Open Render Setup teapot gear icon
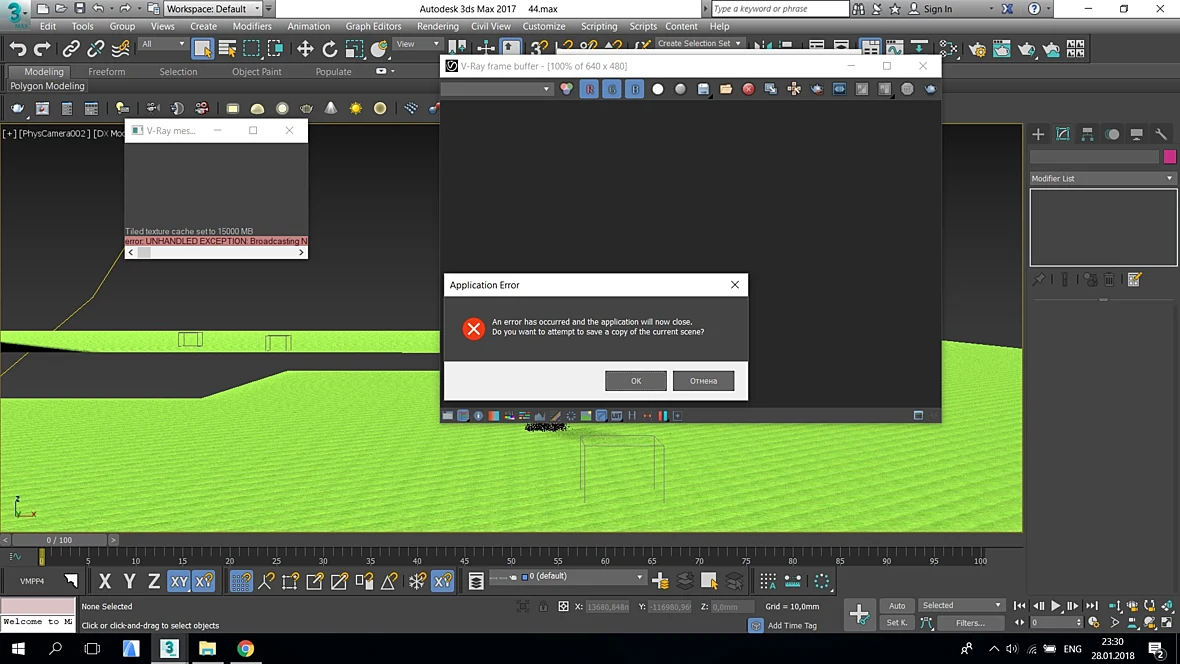This screenshot has width=1180, height=664. pyautogui.click(x=977, y=49)
